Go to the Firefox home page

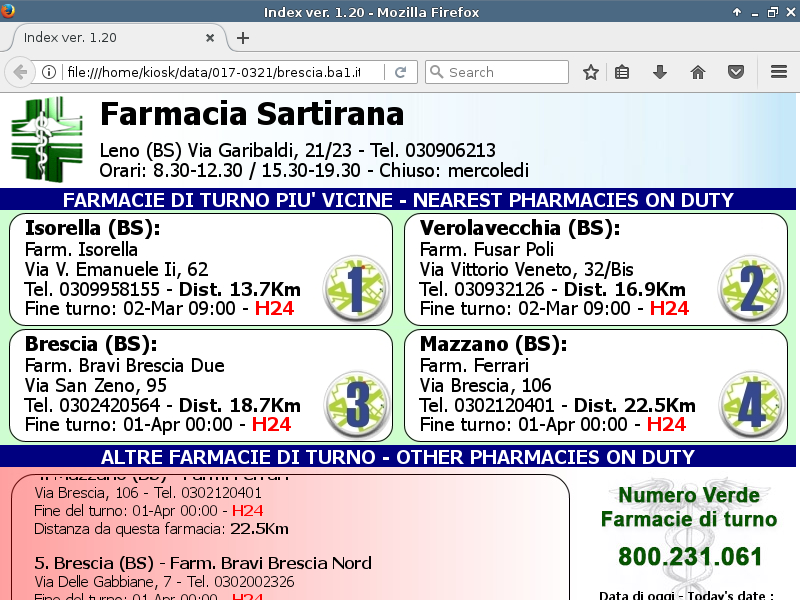click(x=698, y=72)
